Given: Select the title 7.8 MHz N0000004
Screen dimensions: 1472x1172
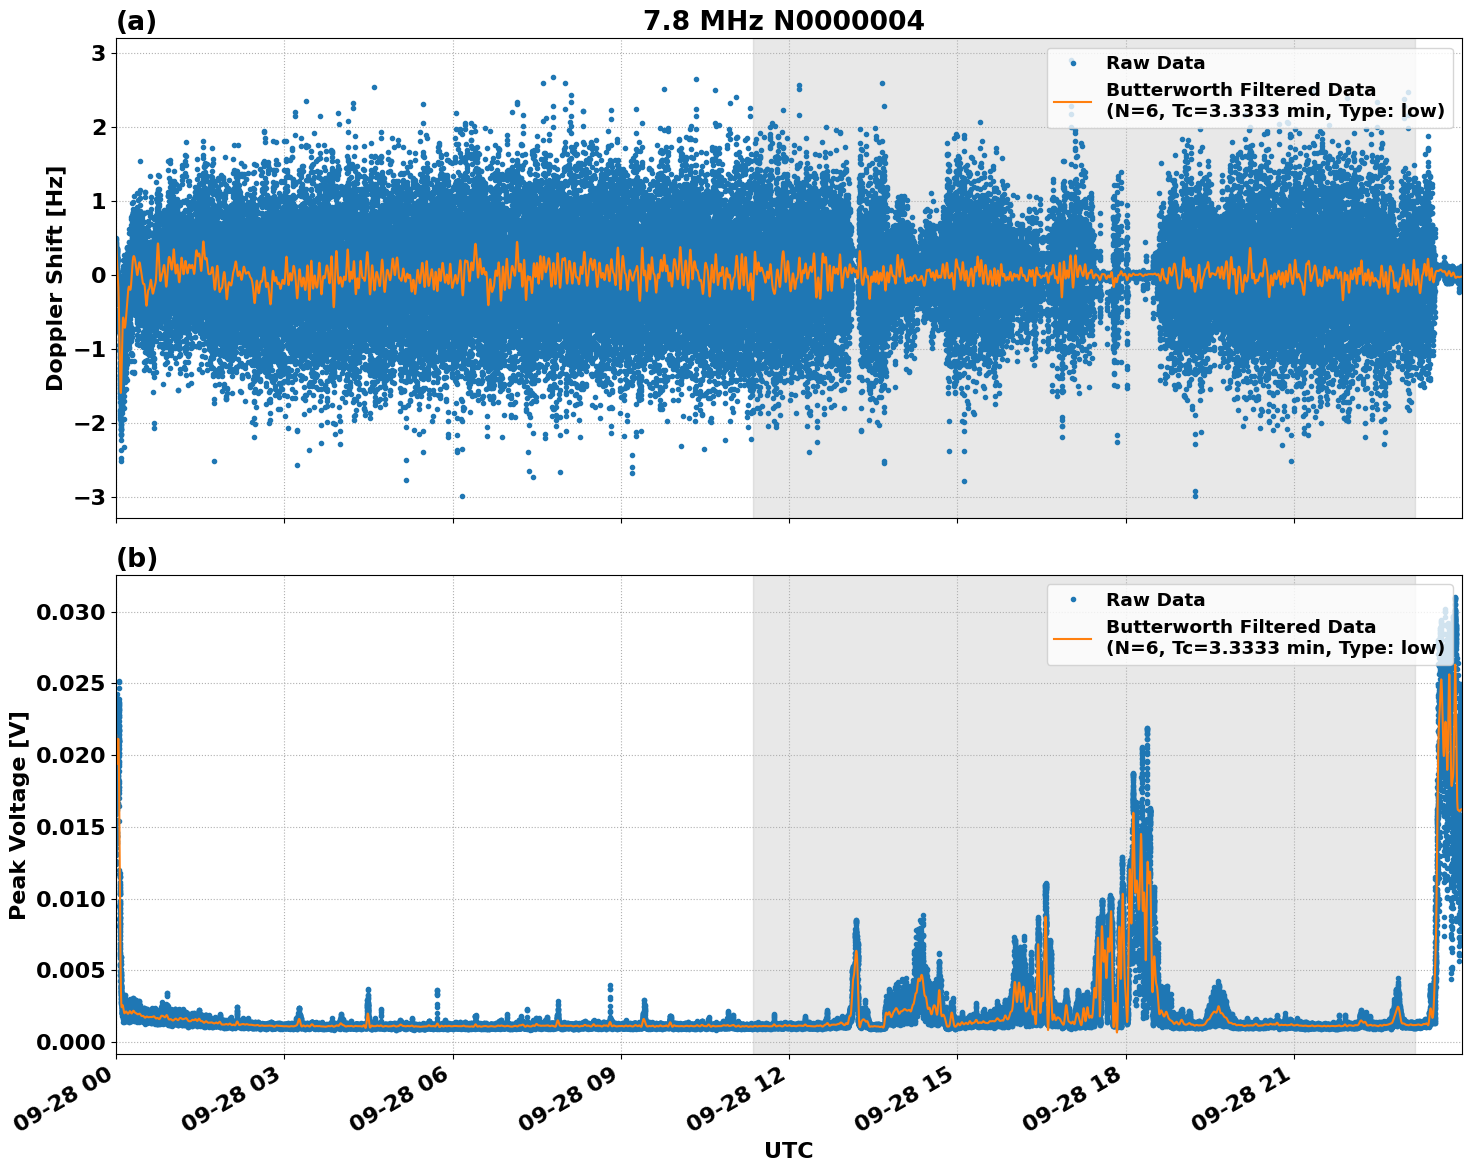Looking at the screenshot, I should pos(787,19).
